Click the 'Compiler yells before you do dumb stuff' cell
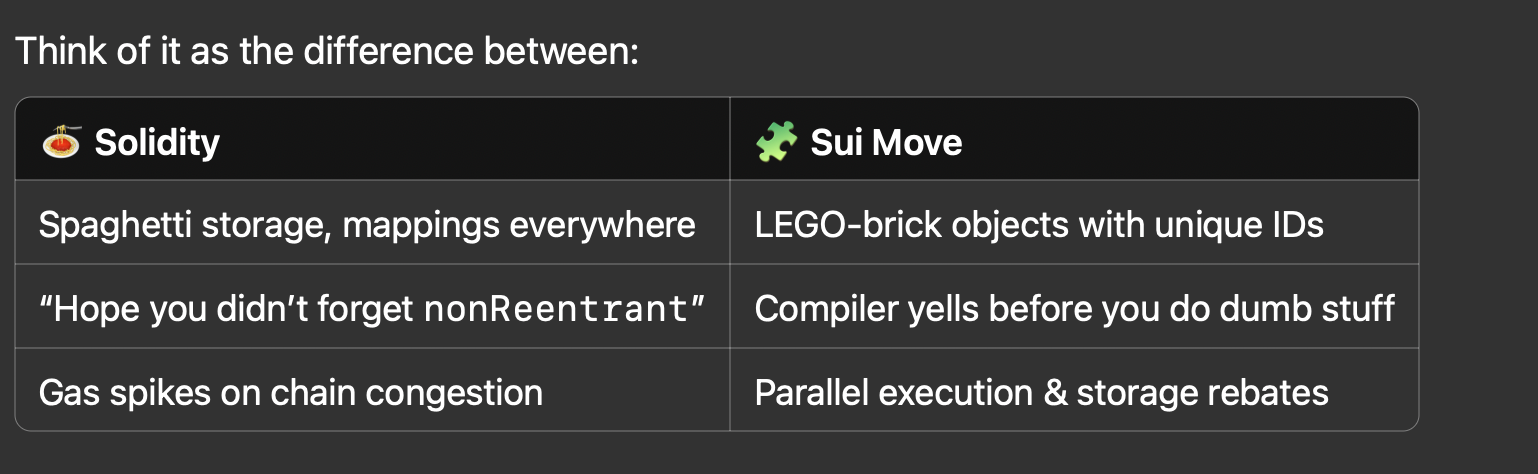 pyautogui.click(x=1074, y=308)
